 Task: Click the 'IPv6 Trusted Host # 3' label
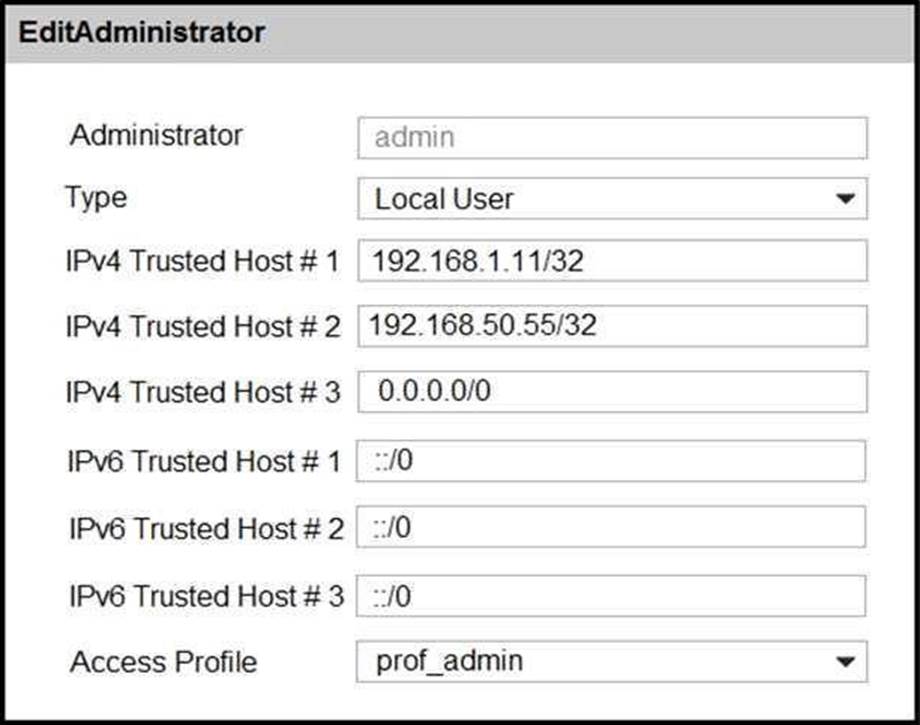pyautogui.click(x=205, y=597)
